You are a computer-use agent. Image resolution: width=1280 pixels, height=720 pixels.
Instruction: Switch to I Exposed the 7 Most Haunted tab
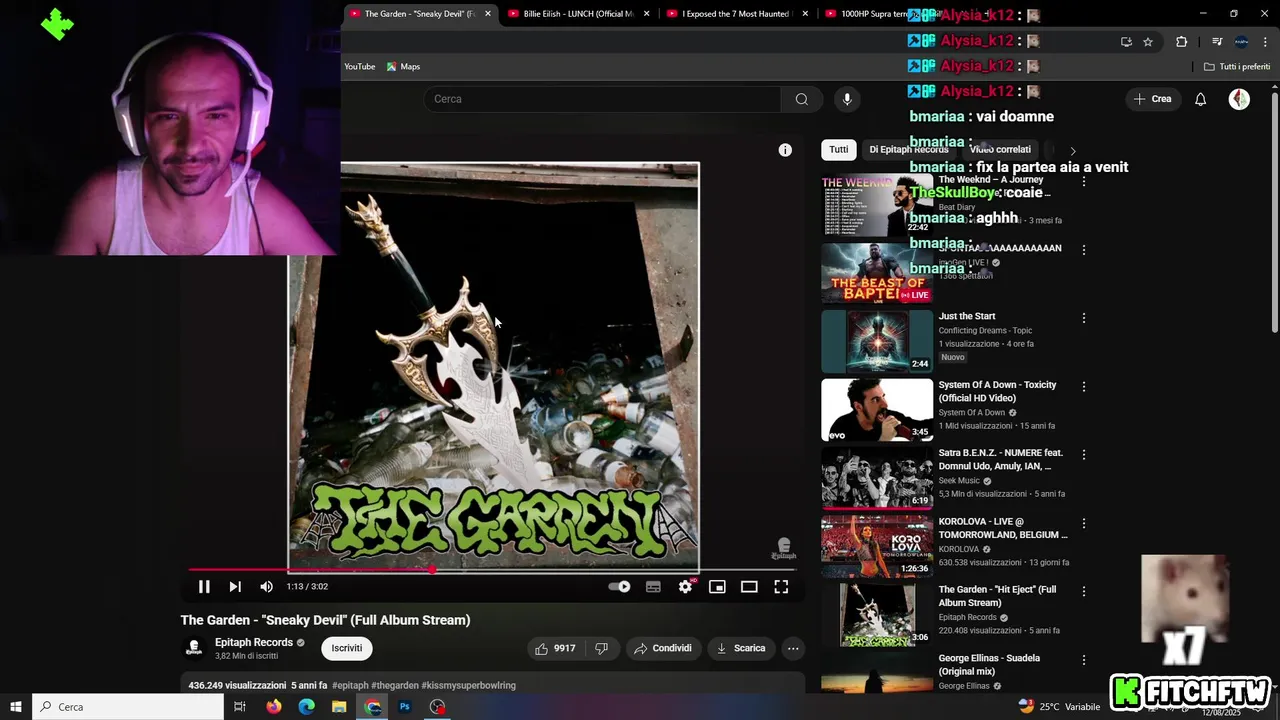(x=735, y=14)
